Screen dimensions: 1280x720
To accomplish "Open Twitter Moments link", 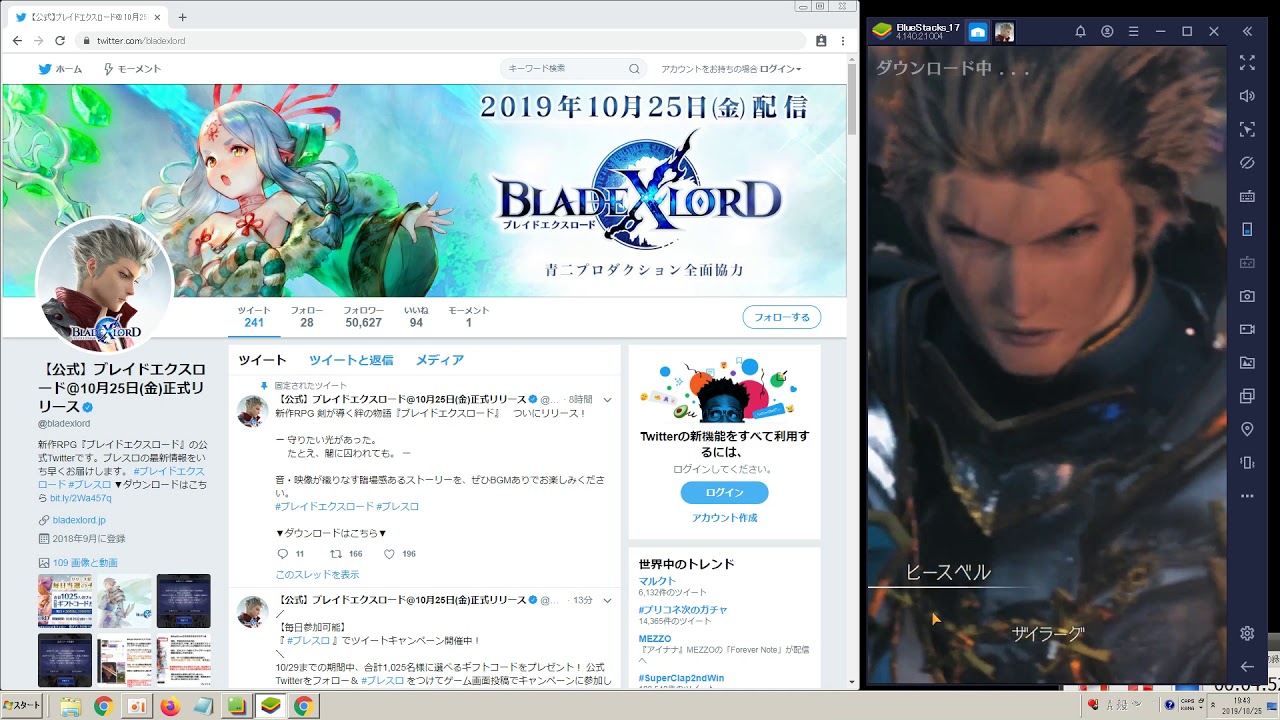I will click(132, 69).
